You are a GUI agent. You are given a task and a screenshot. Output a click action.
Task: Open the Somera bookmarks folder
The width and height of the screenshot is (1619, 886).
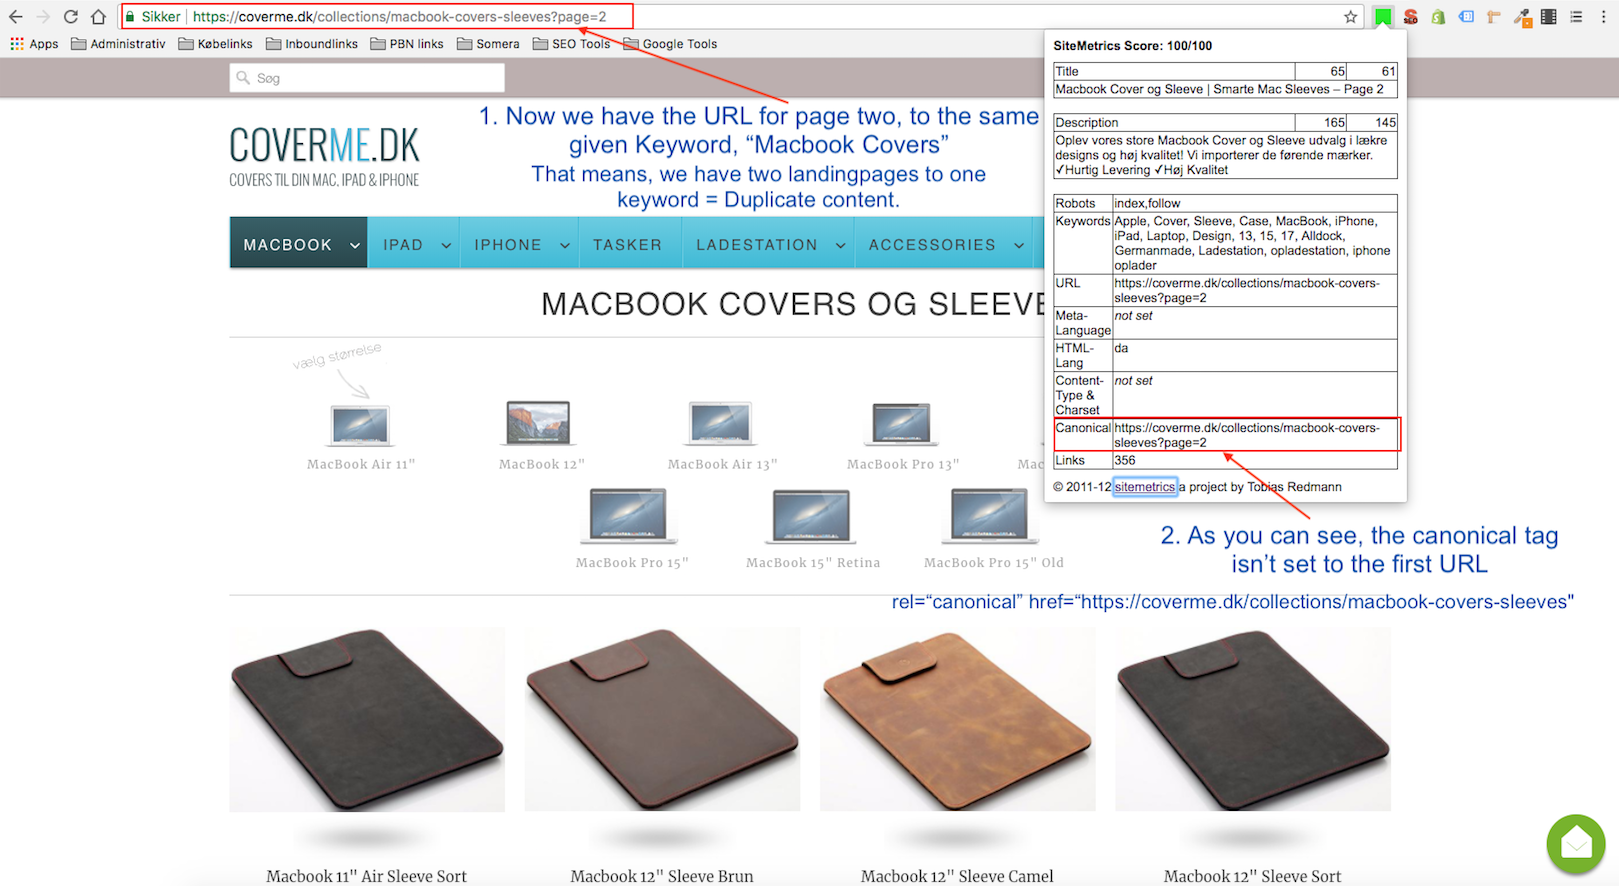[488, 44]
